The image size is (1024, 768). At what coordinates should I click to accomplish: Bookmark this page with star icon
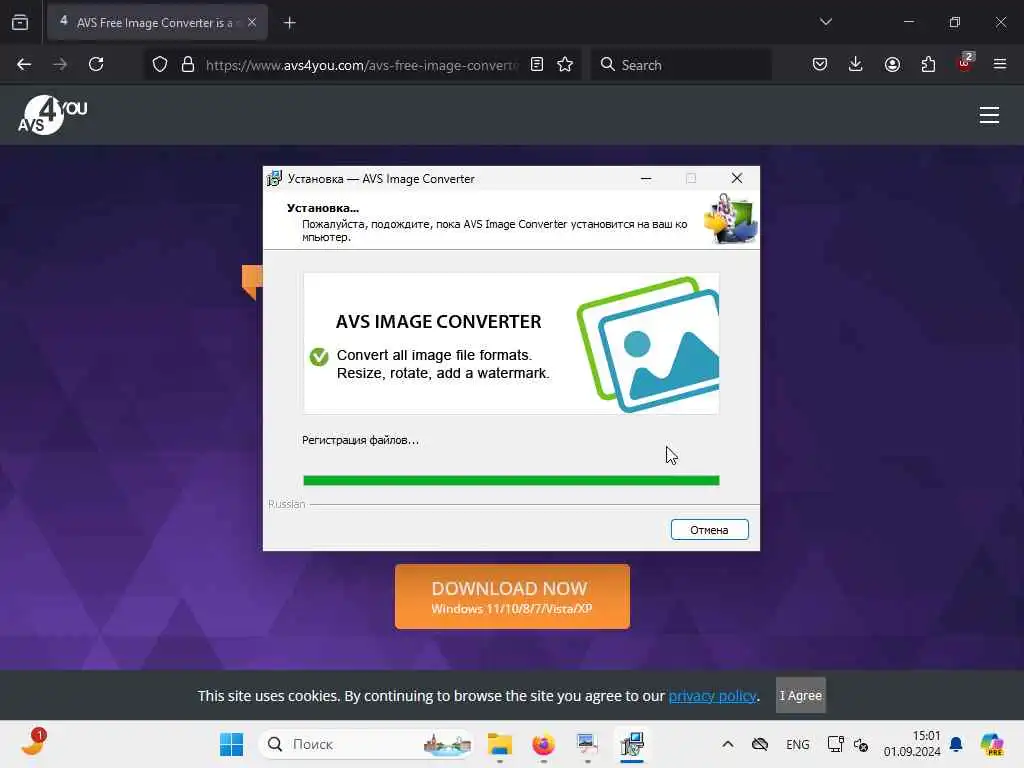[565, 64]
